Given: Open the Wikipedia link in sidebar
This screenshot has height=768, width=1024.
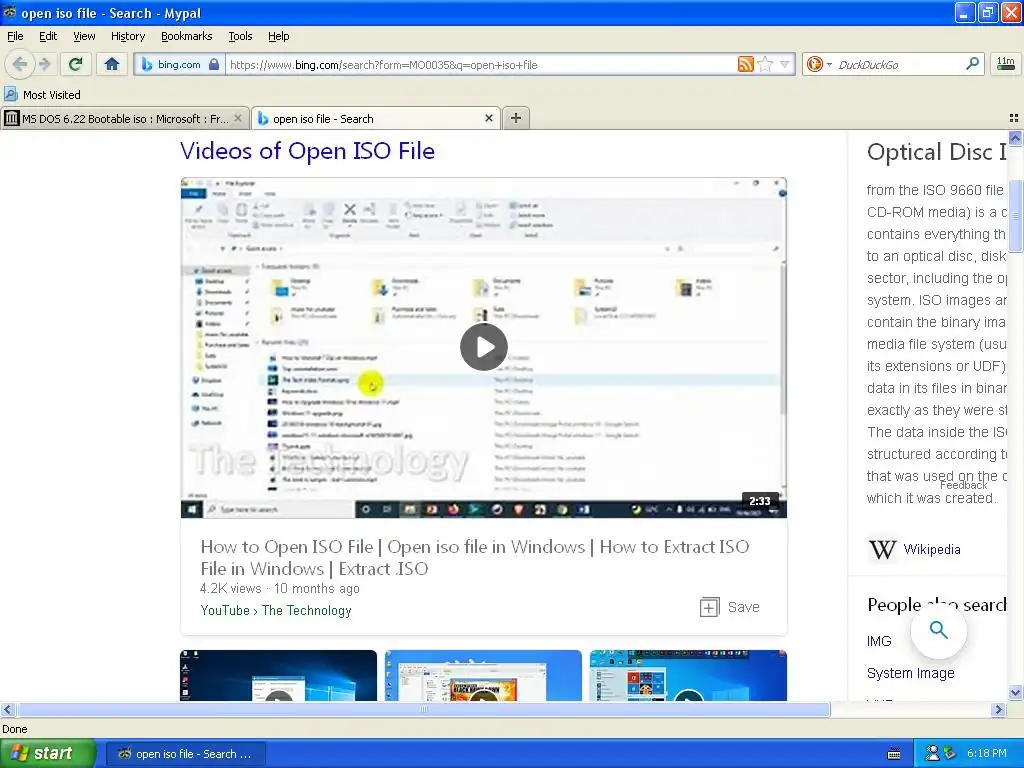Looking at the screenshot, I should coord(932,549).
